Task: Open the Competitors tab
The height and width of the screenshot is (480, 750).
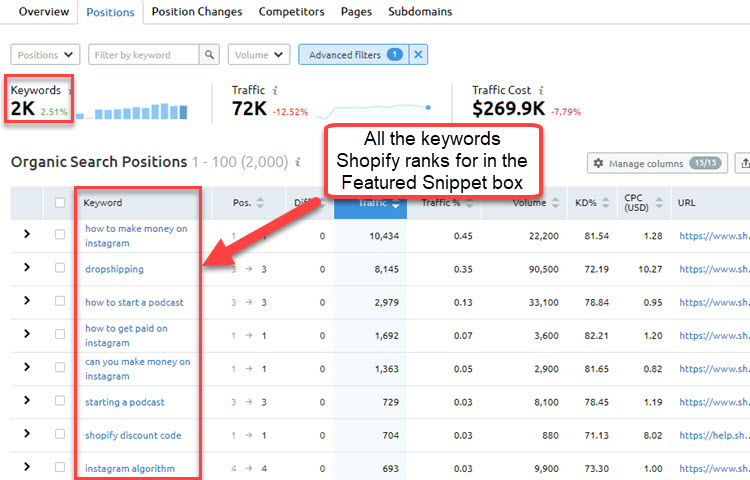Action: click(x=291, y=12)
